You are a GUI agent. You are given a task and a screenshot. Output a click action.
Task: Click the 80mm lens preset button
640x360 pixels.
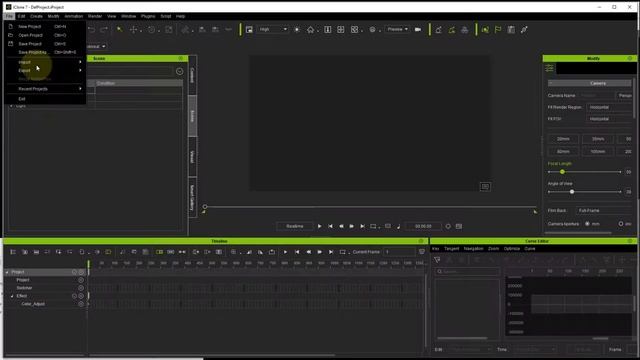coord(563,151)
